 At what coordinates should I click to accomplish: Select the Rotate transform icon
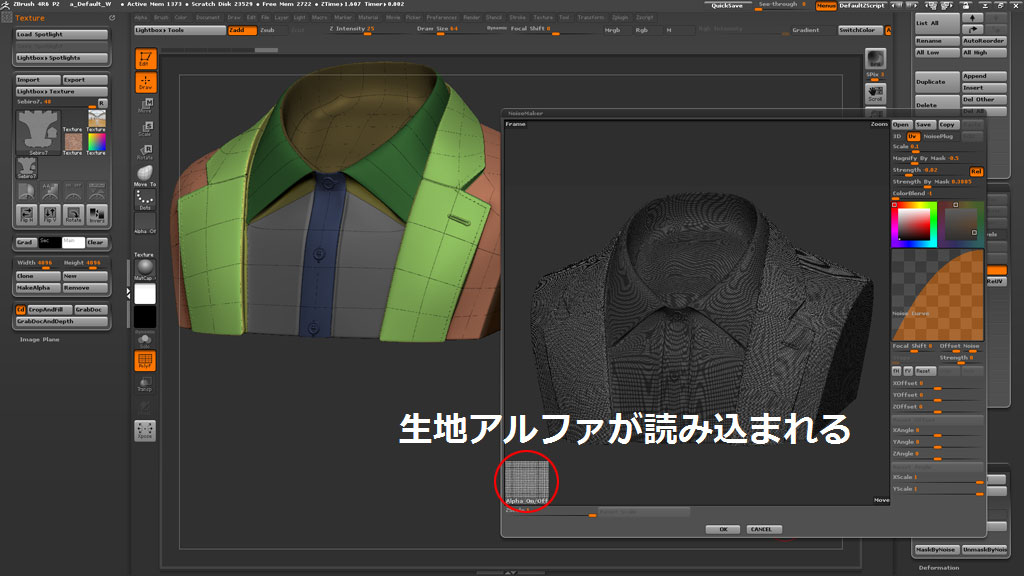click(x=145, y=152)
